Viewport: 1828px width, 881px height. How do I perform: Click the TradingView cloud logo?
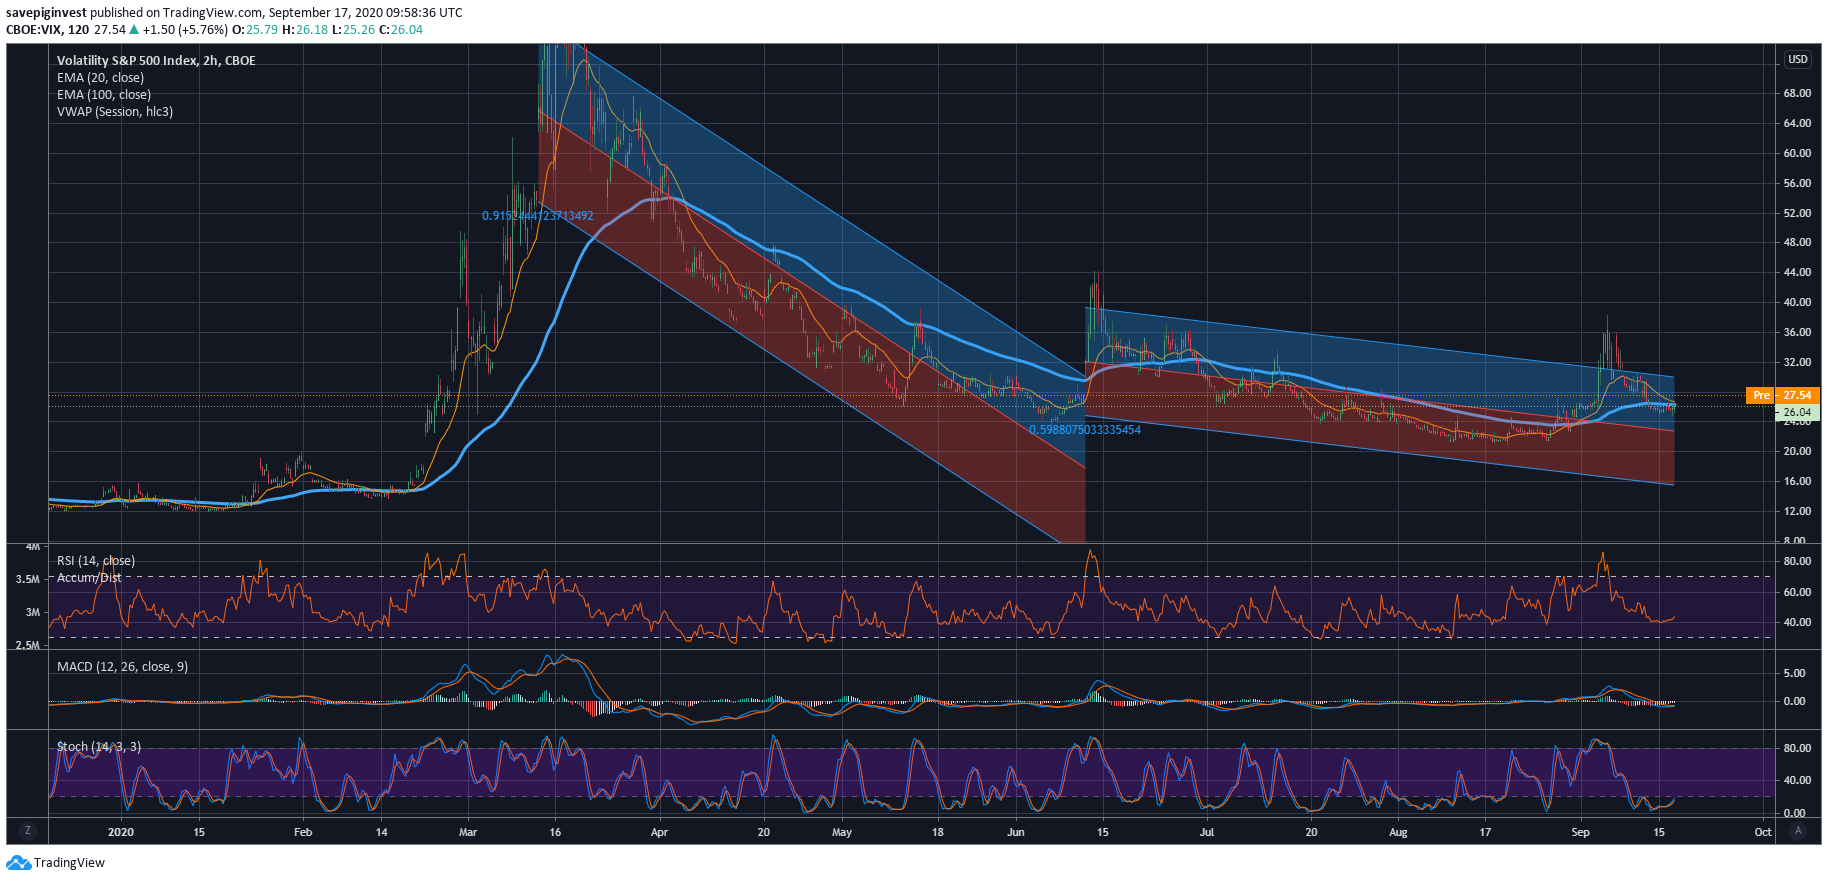click(18, 863)
